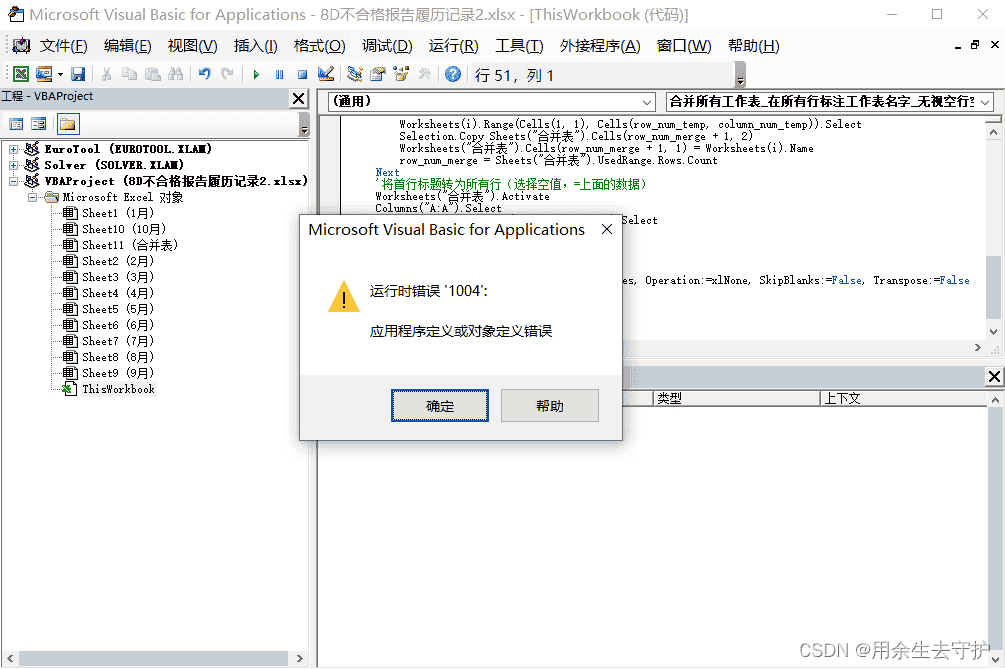Screen dimensions: 1005x669
Task: Click project panel horizontal scrollbar right arrow
Action: point(300,658)
